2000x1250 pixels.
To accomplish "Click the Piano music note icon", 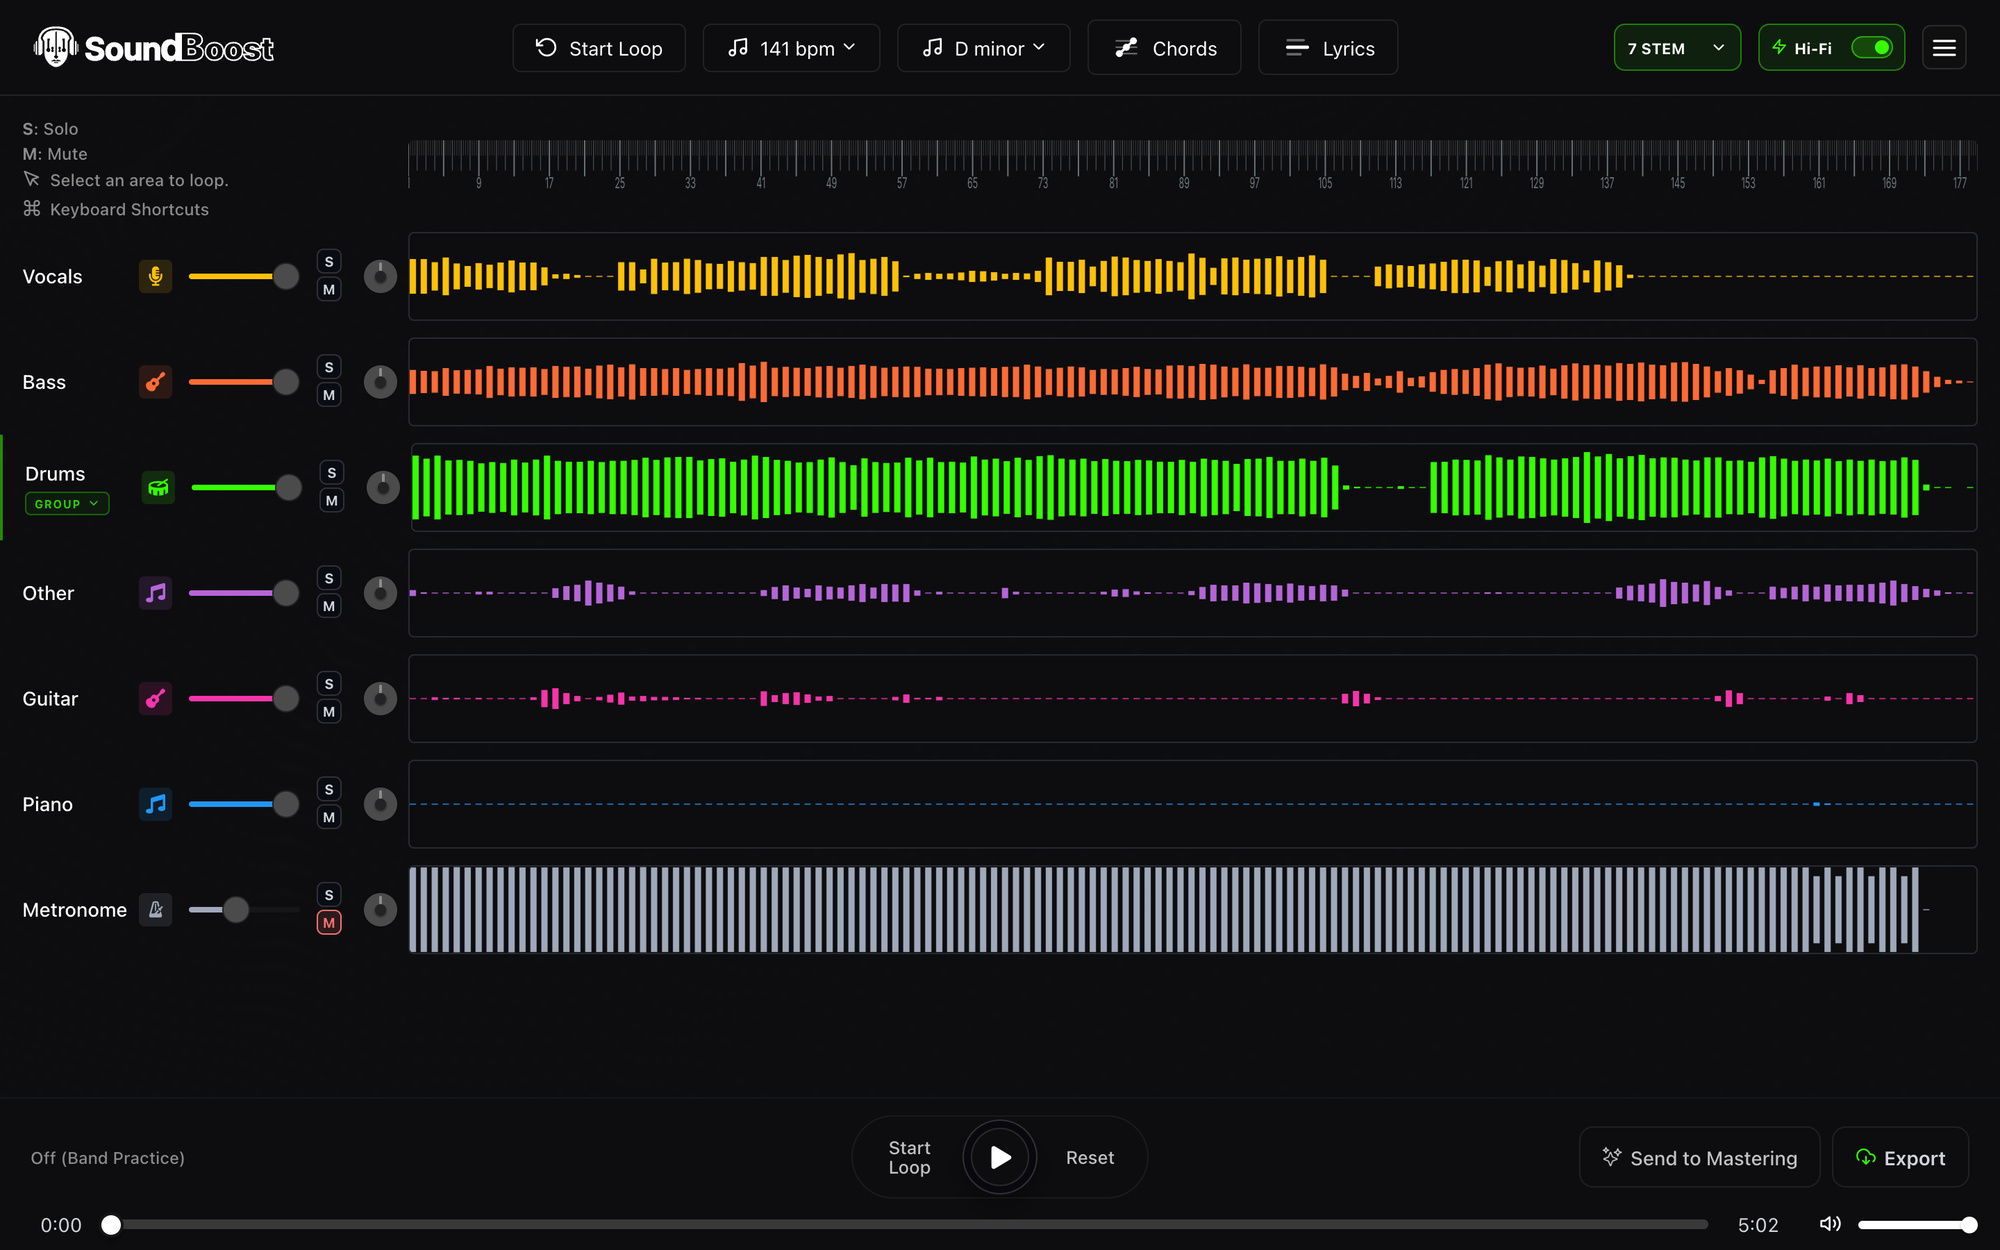I will point(155,804).
